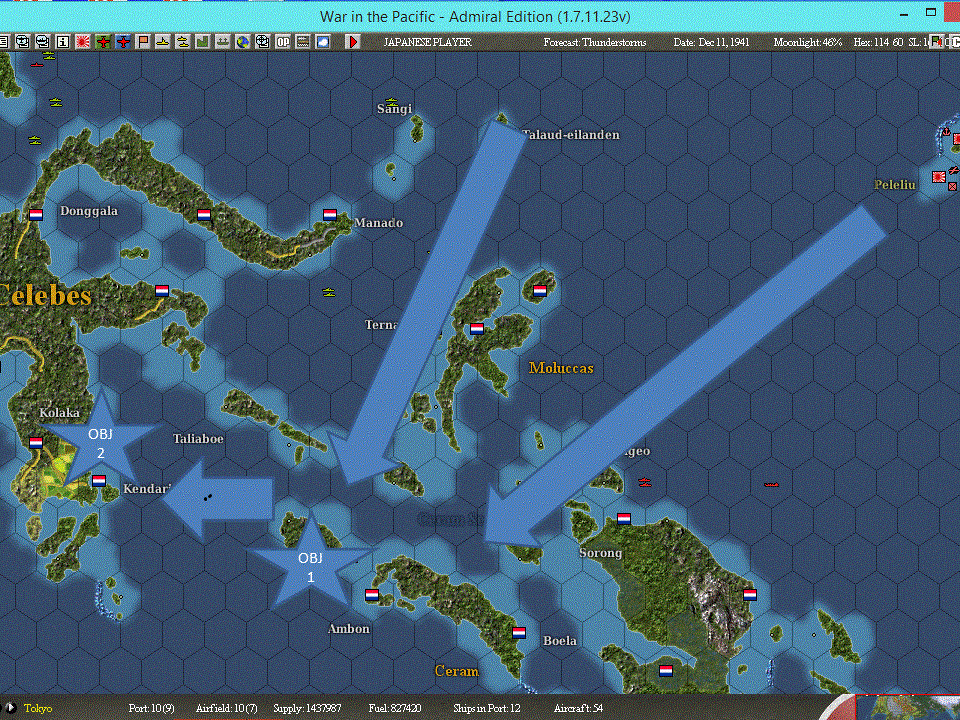This screenshot has width=960, height=720.
Task: Click the arrow icon left of Tokyo
Action: coord(9,708)
